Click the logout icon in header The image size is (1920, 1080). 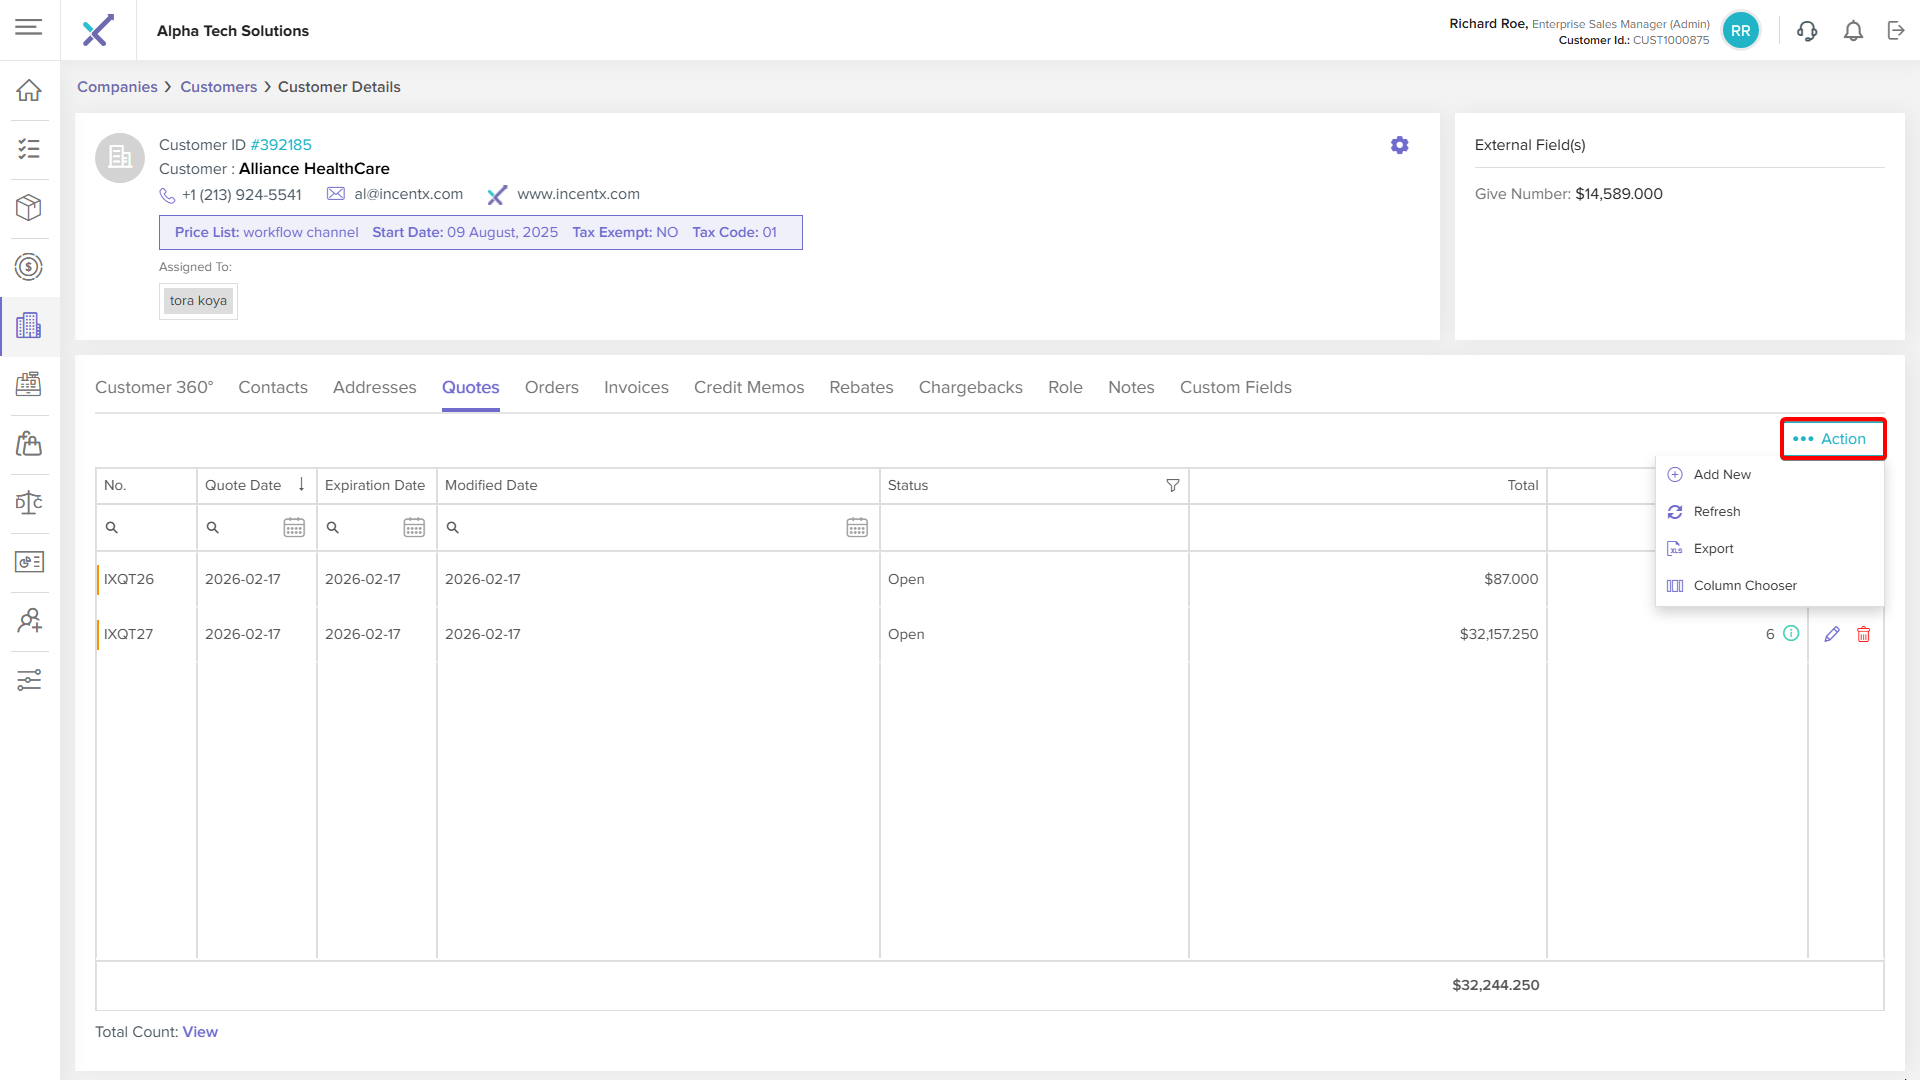1896,31
